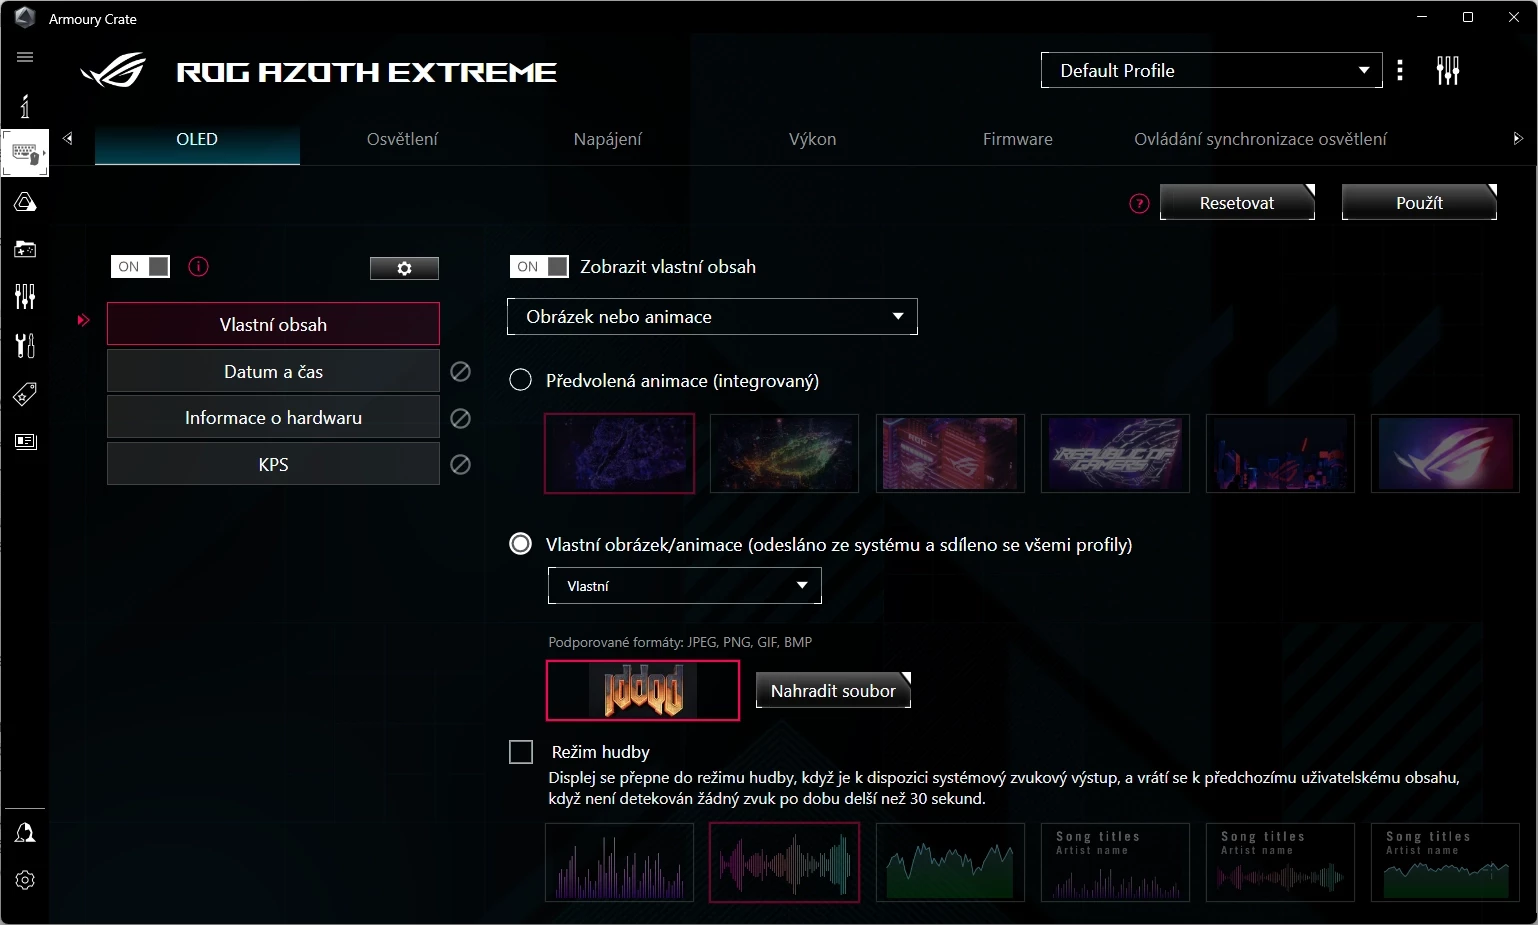Switch to the Osvětlení tab
1538x925 pixels.
click(x=402, y=140)
